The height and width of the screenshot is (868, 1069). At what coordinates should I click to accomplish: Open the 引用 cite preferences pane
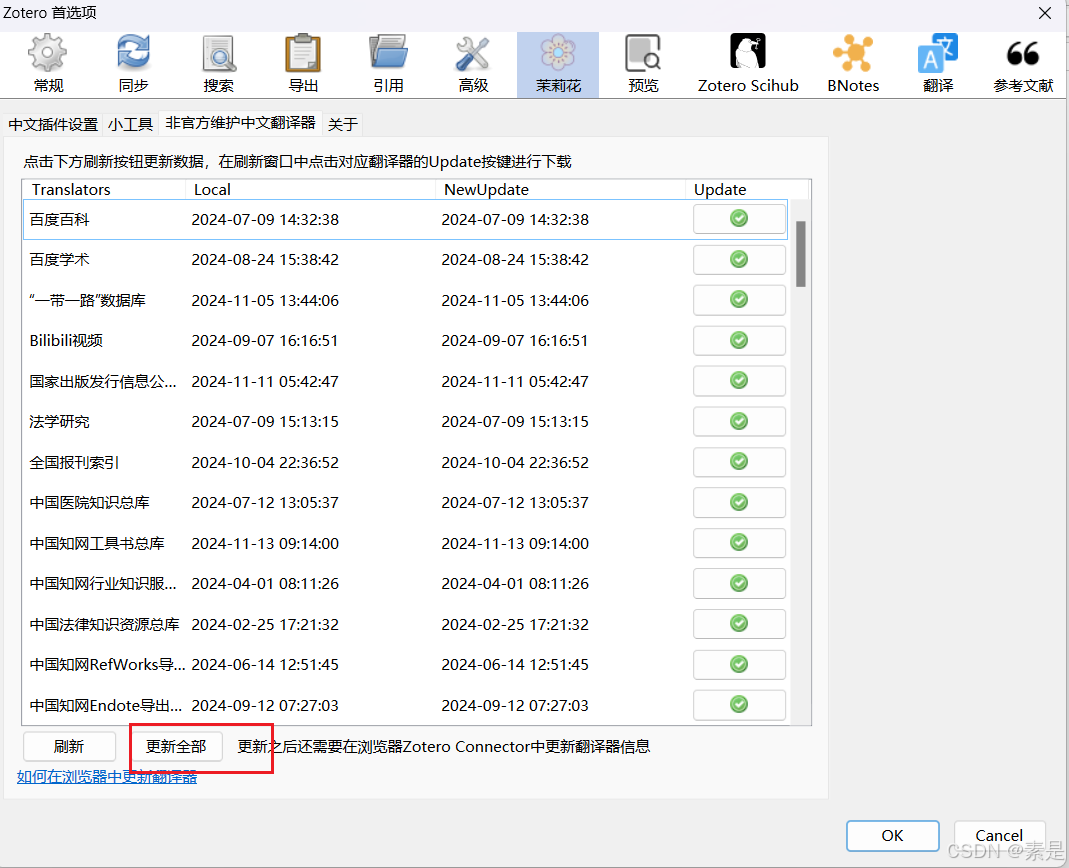[x=388, y=65]
